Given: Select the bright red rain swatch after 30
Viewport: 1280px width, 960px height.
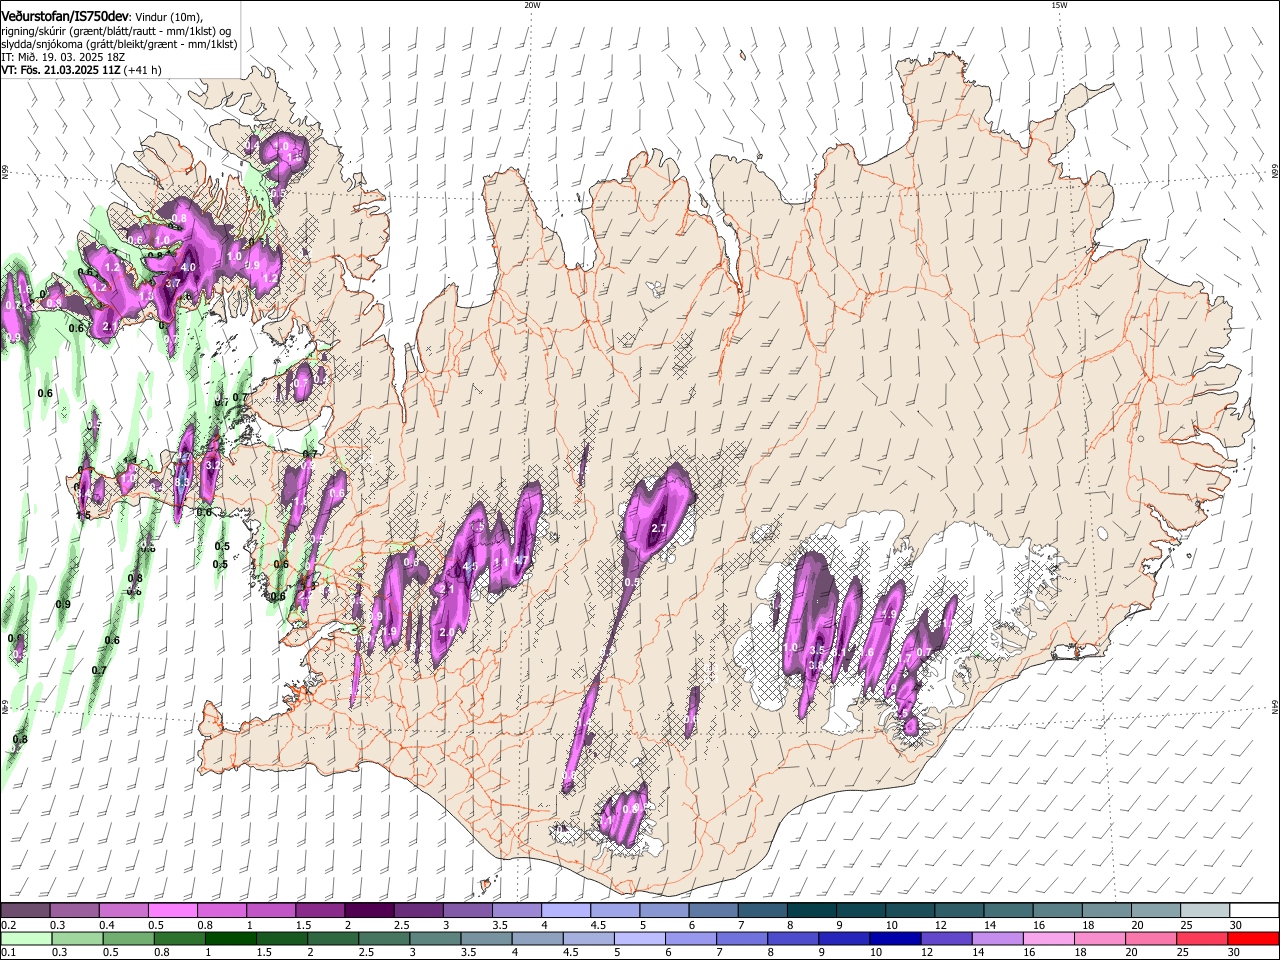Looking at the screenshot, I should (1254, 939).
